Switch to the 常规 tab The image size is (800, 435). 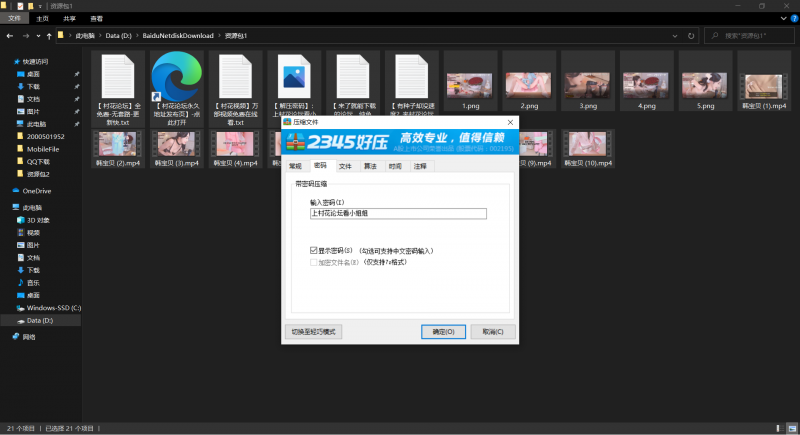coord(295,166)
